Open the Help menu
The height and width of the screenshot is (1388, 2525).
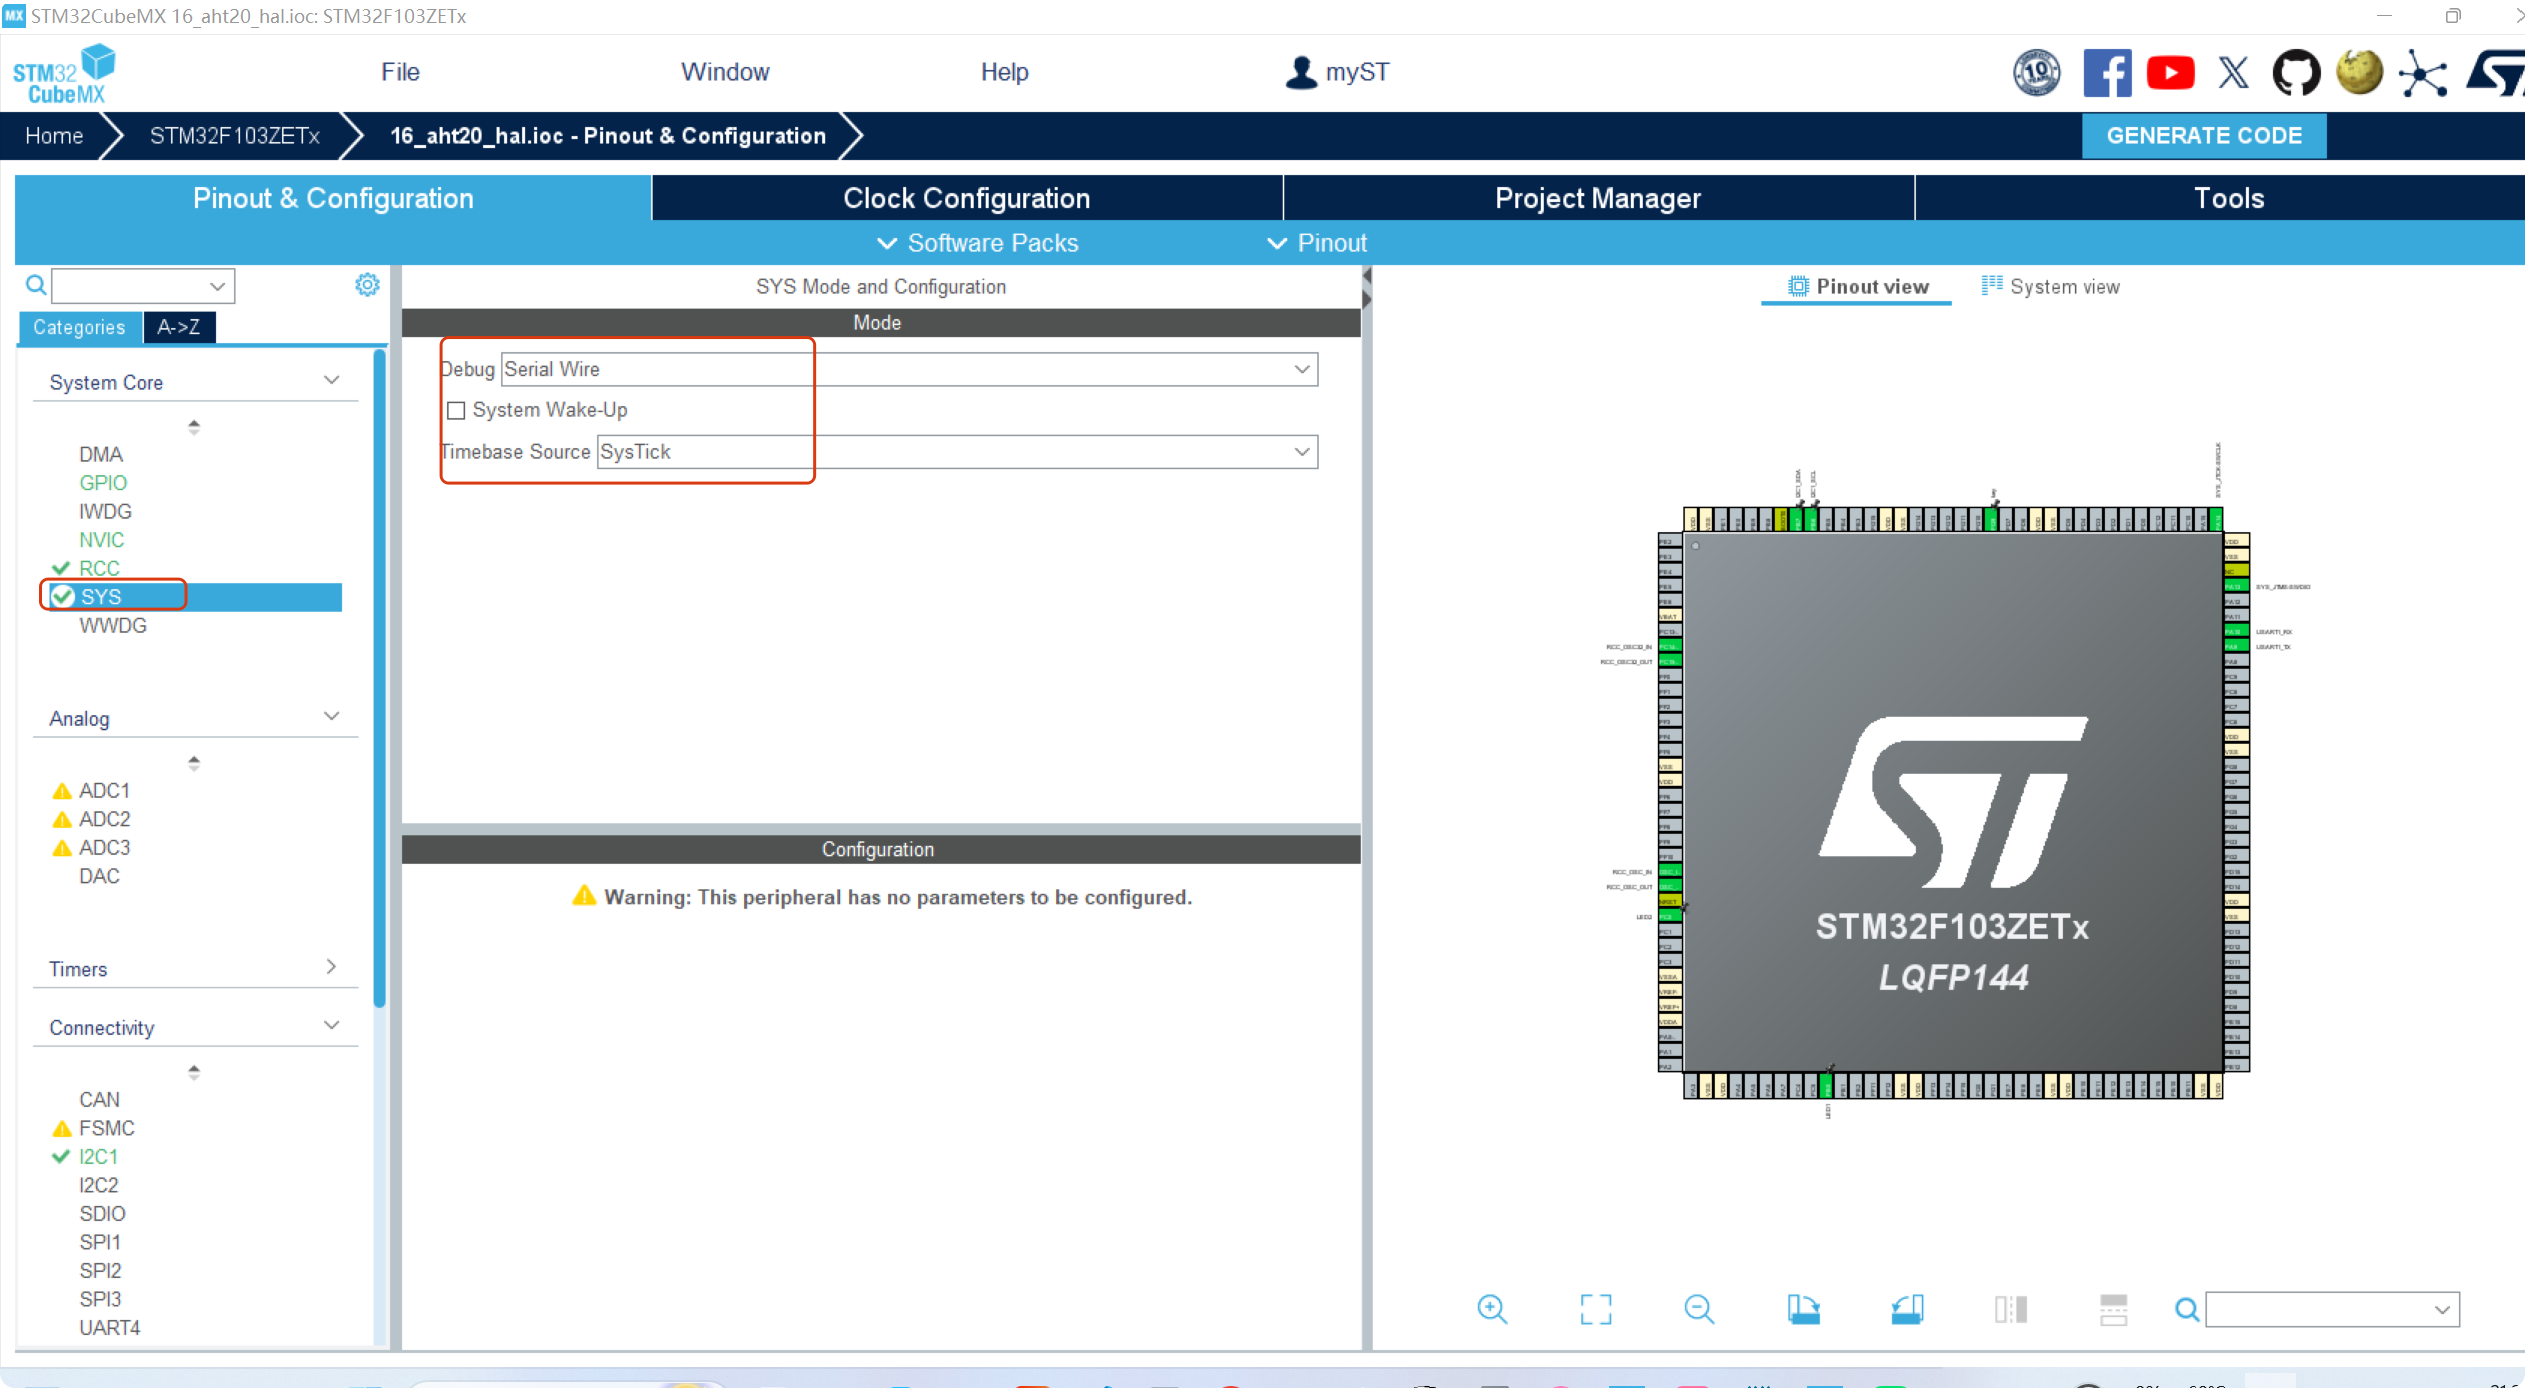pyautogui.click(x=1004, y=72)
